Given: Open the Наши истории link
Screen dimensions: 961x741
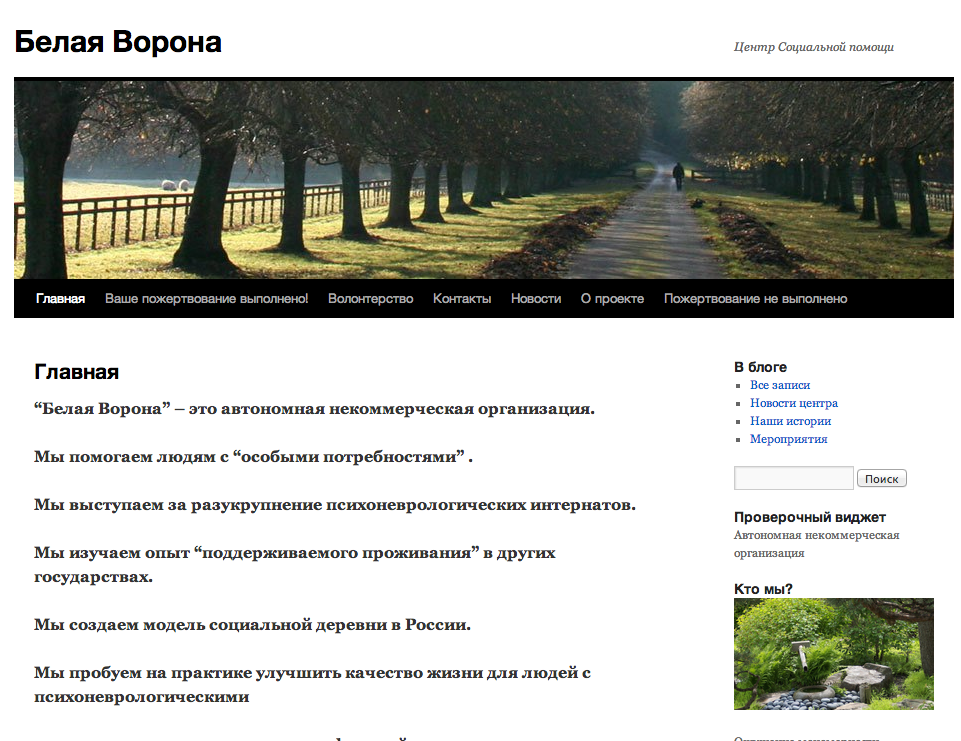Looking at the screenshot, I should [x=790, y=421].
